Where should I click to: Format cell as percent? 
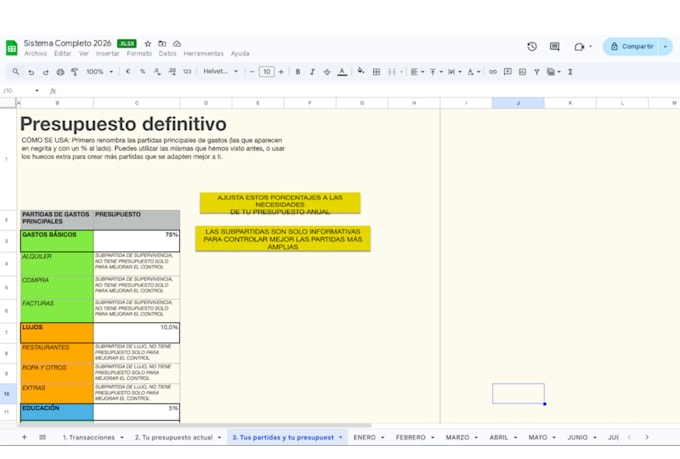click(x=142, y=72)
